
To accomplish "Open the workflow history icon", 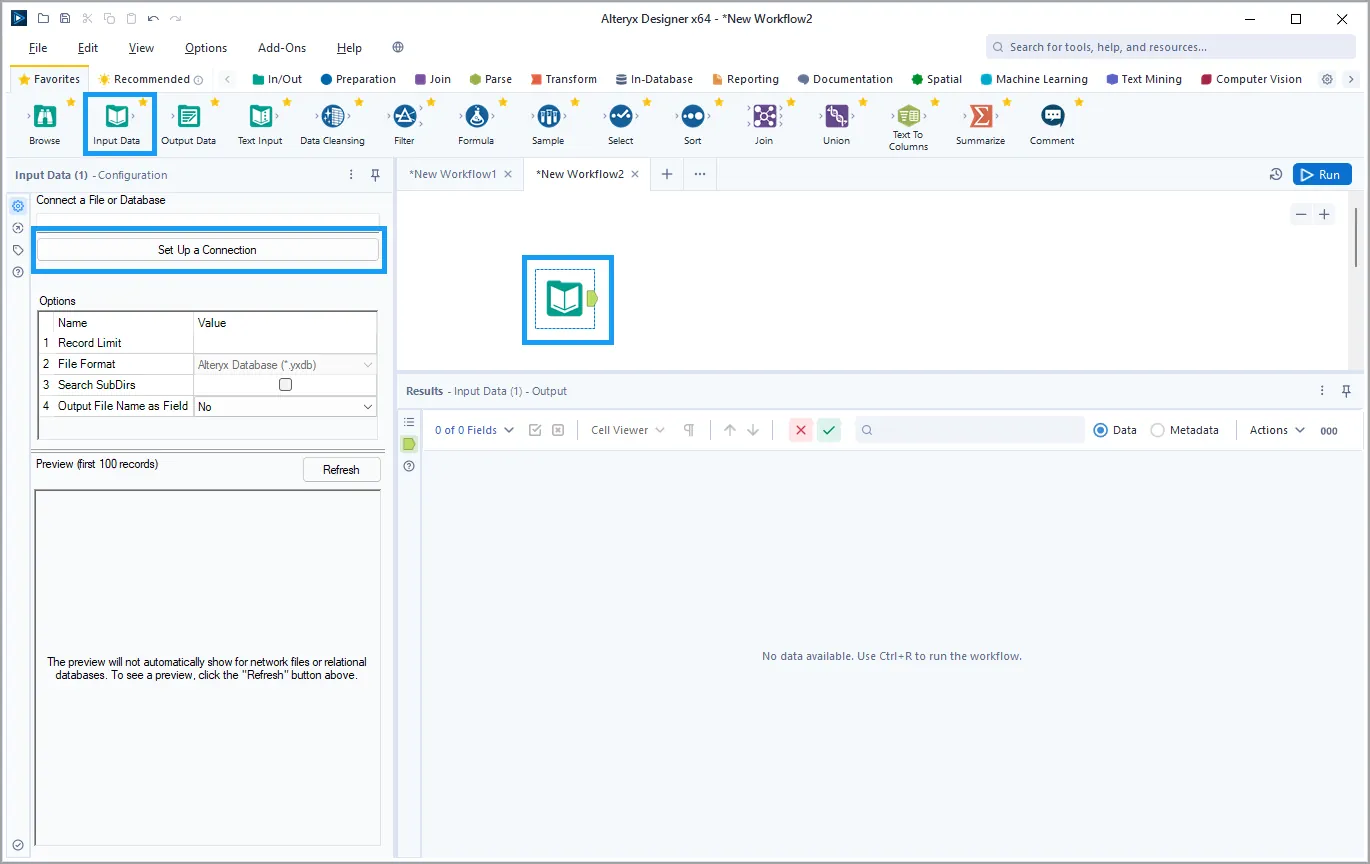I will pos(1275,174).
